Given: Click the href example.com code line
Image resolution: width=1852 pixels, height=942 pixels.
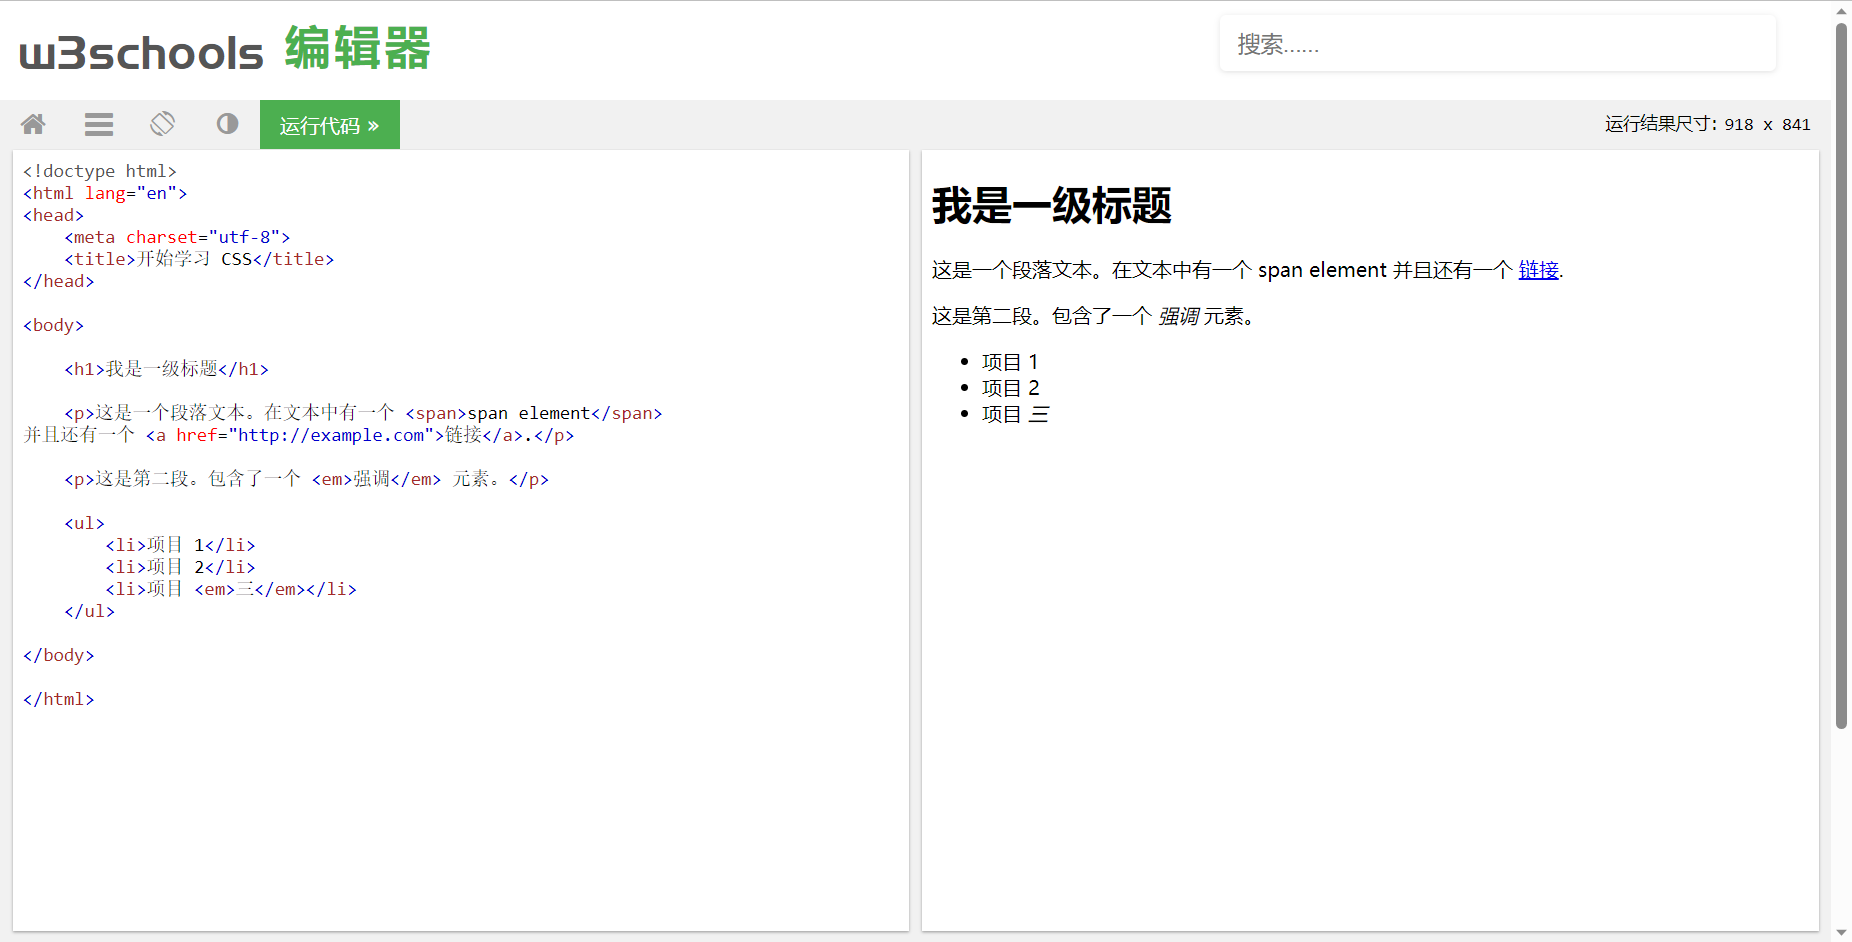Looking at the screenshot, I should pyautogui.click(x=299, y=435).
